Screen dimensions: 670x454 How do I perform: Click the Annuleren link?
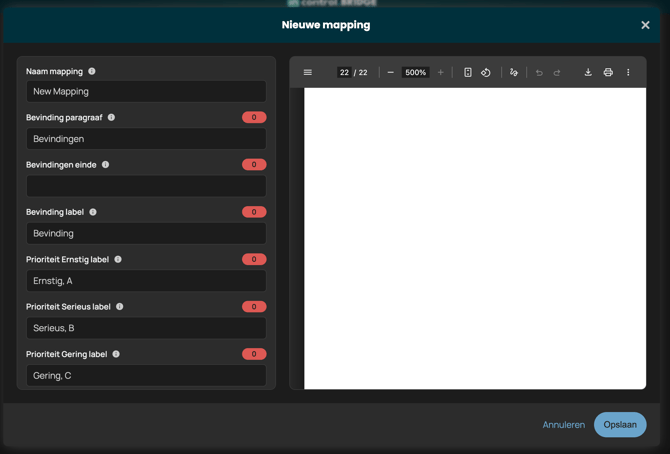(x=563, y=425)
